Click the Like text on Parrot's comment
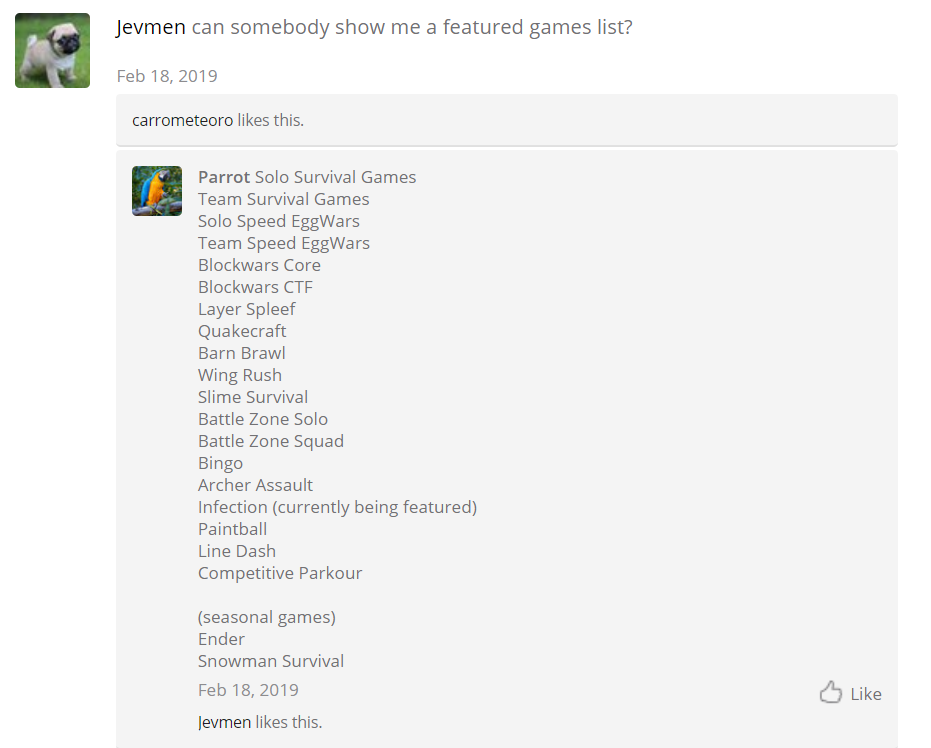The width and height of the screenshot is (931, 748). (866, 694)
